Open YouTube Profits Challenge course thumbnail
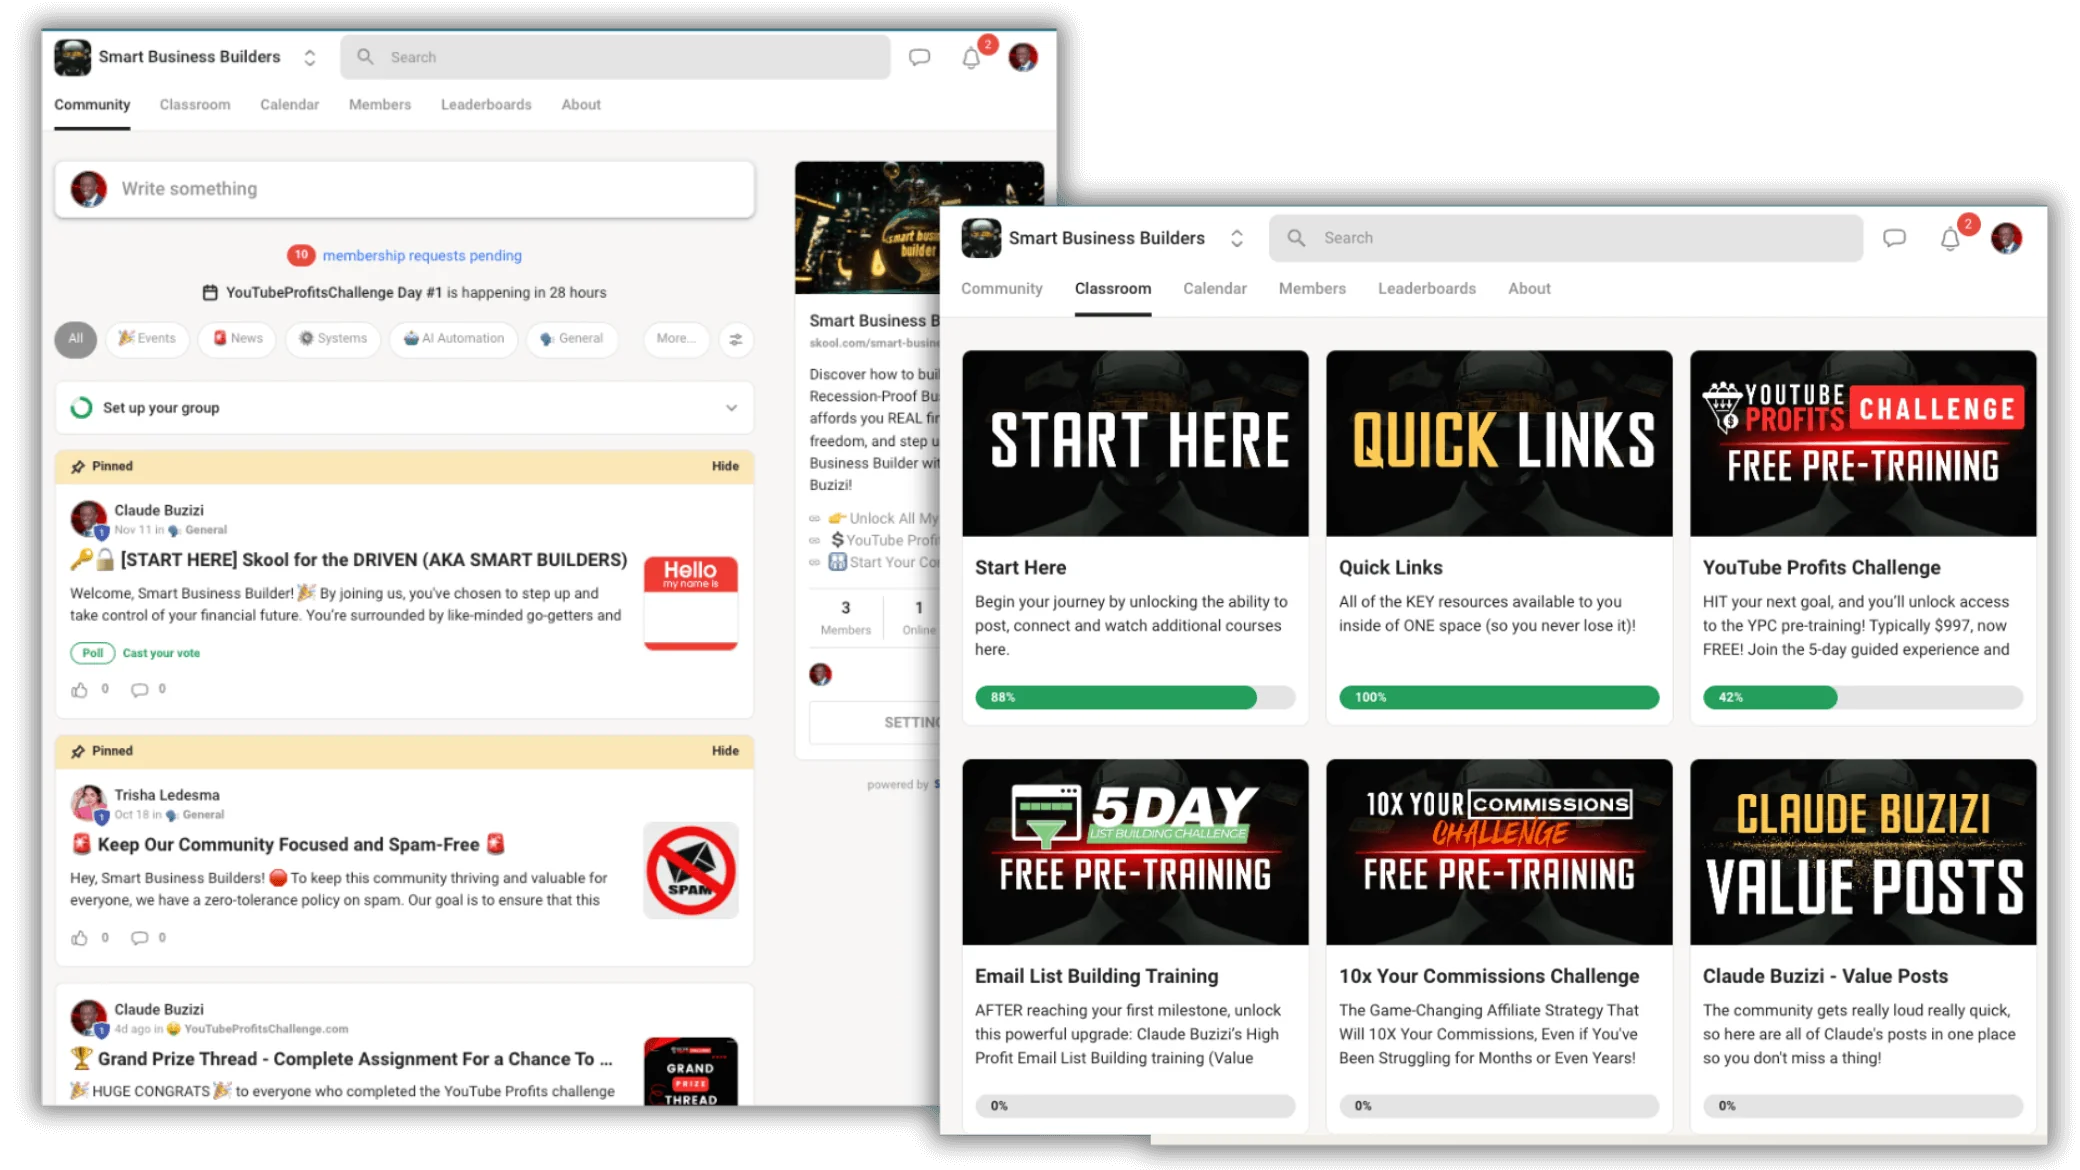This screenshot has height=1170, width=2080. (x=1863, y=443)
